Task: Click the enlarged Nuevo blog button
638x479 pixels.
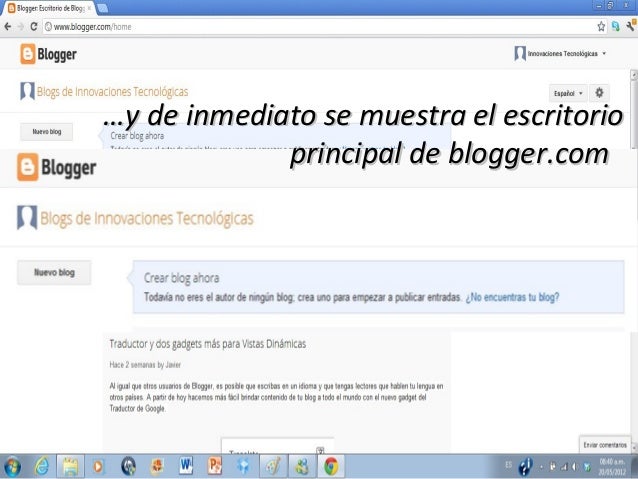Action: click(54, 273)
